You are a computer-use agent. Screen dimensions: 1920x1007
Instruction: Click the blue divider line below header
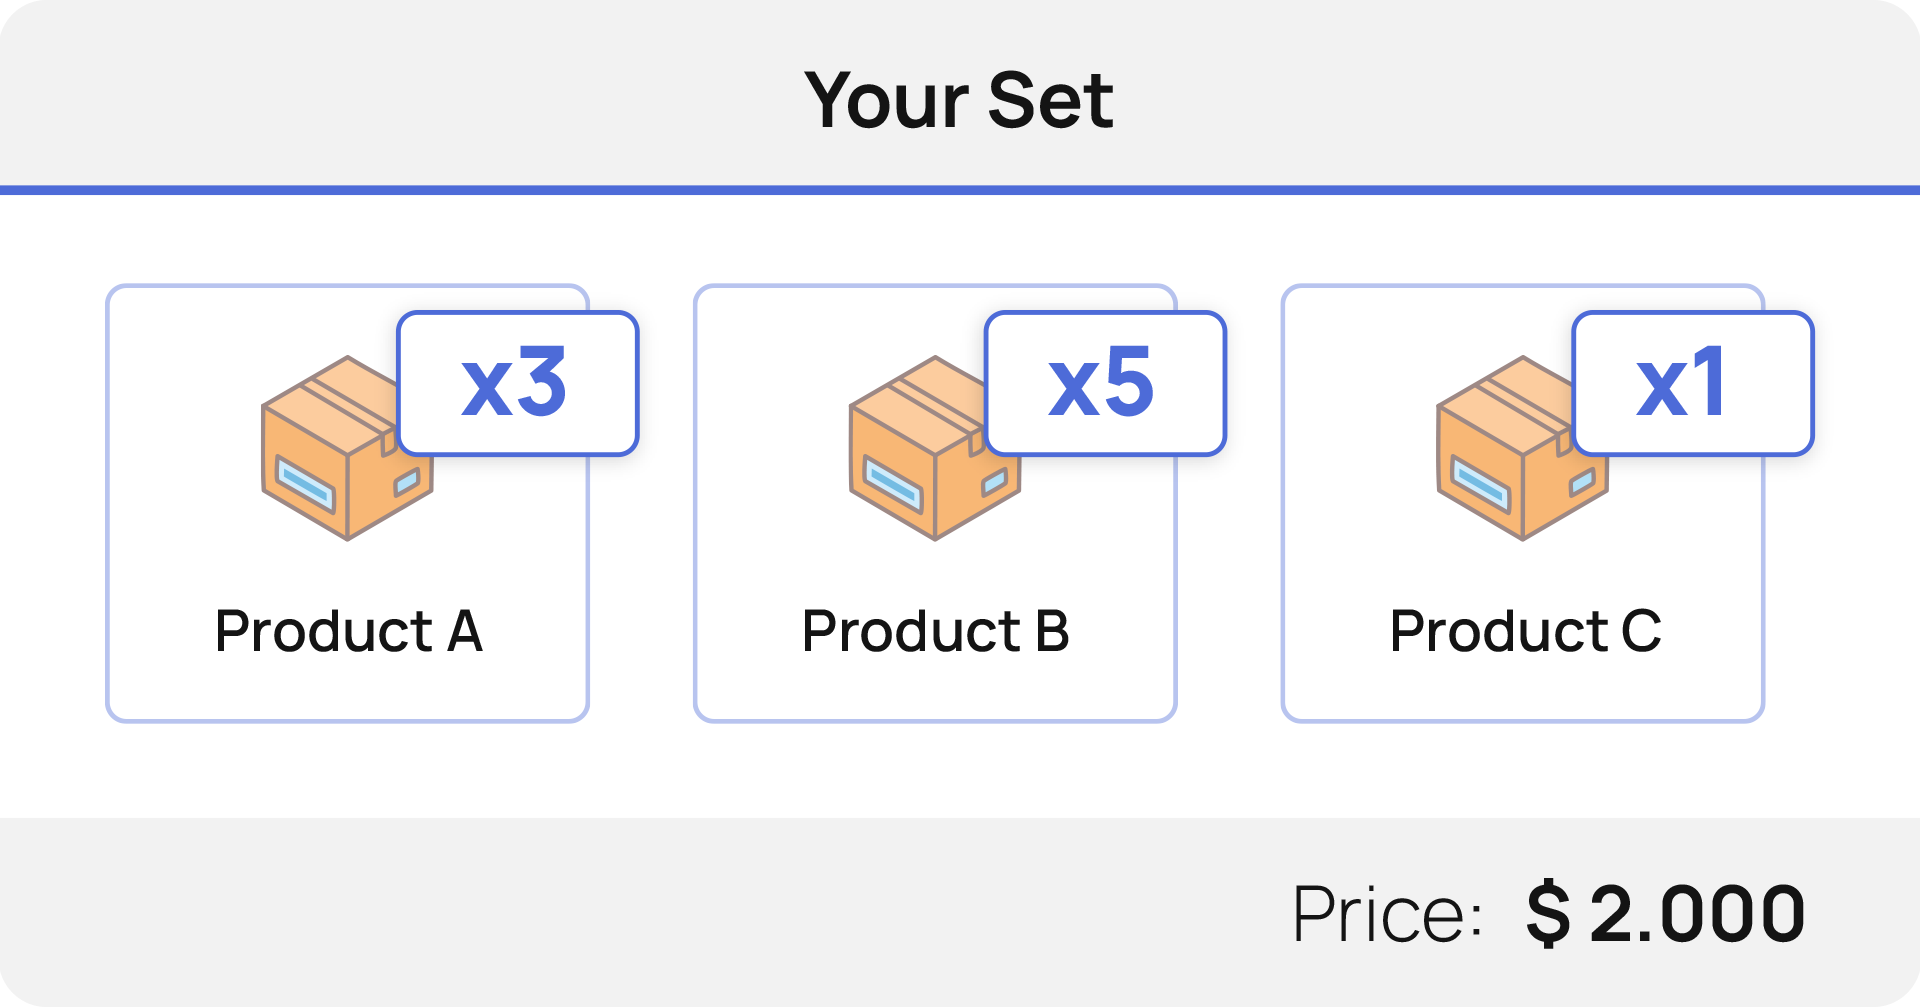pyautogui.click(x=960, y=190)
